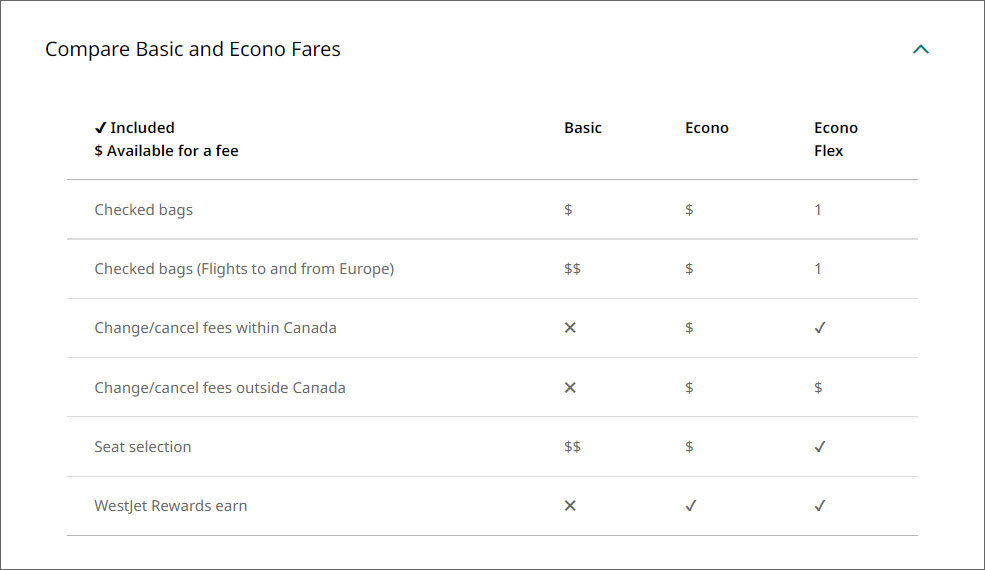Click the Compare Basic and Econo Fares heading
The height and width of the screenshot is (570, 985).
[193, 49]
